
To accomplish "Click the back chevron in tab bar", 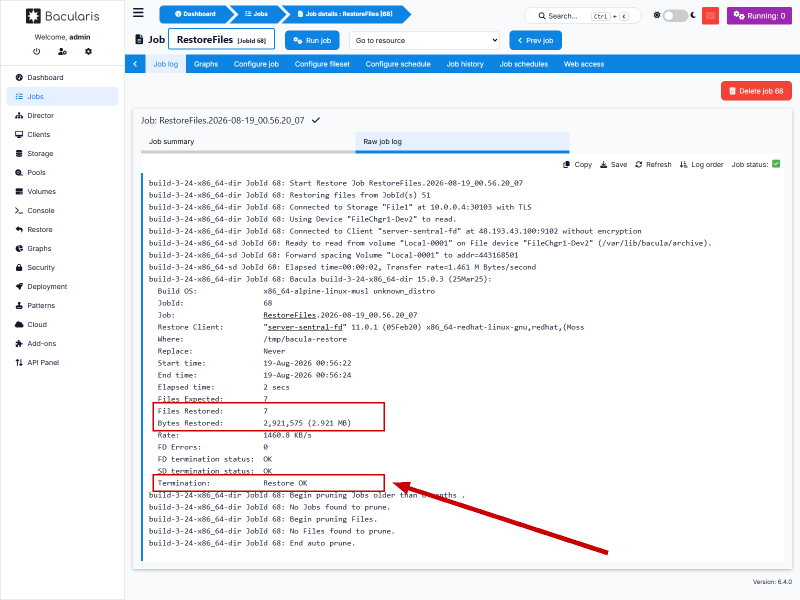I will (x=135, y=64).
